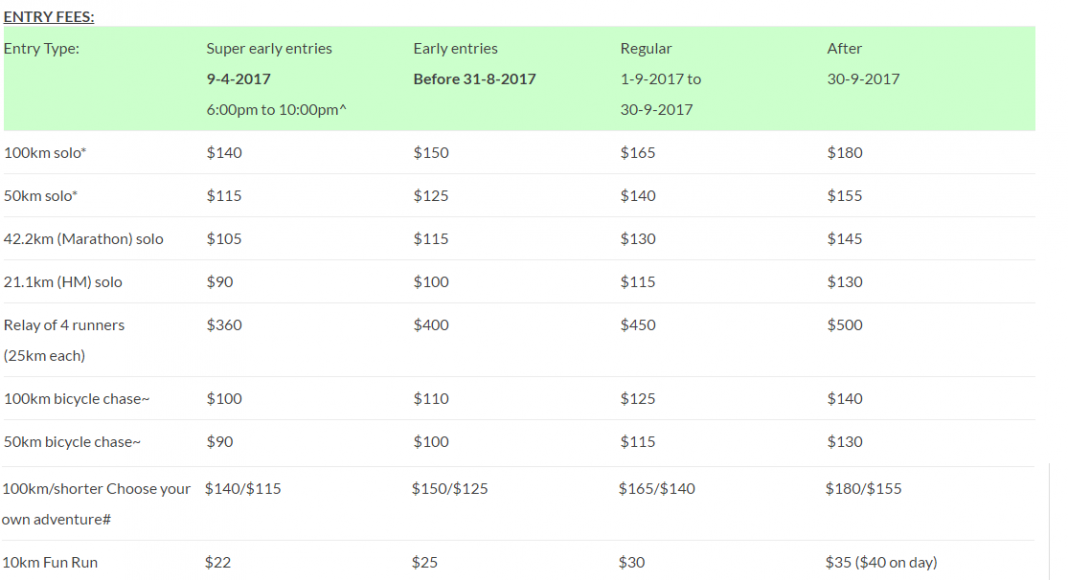The image size is (1068, 580).
Task: Click the ENTRY FEES heading
Action: tap(49, 17)
